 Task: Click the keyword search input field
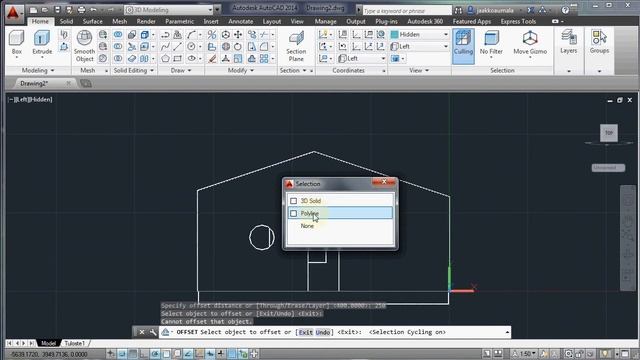pyautogui.click(x=407, y=11)
